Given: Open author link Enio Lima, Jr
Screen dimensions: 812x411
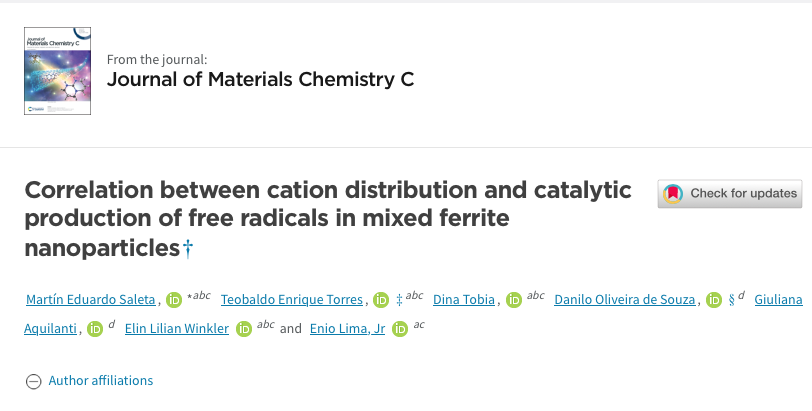Looking at the screenshot, I should tap(347, 329).
